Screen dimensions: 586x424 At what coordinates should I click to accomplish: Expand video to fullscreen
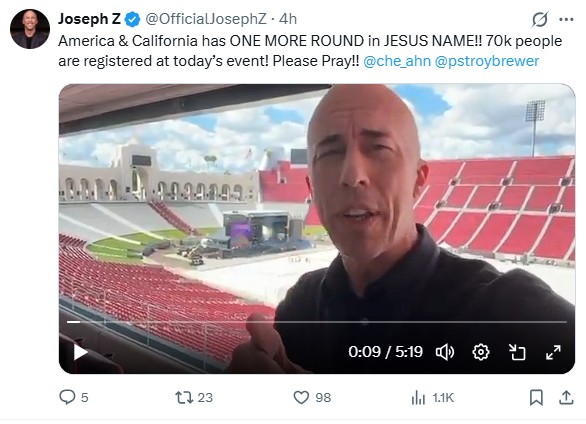coord(553,352)
